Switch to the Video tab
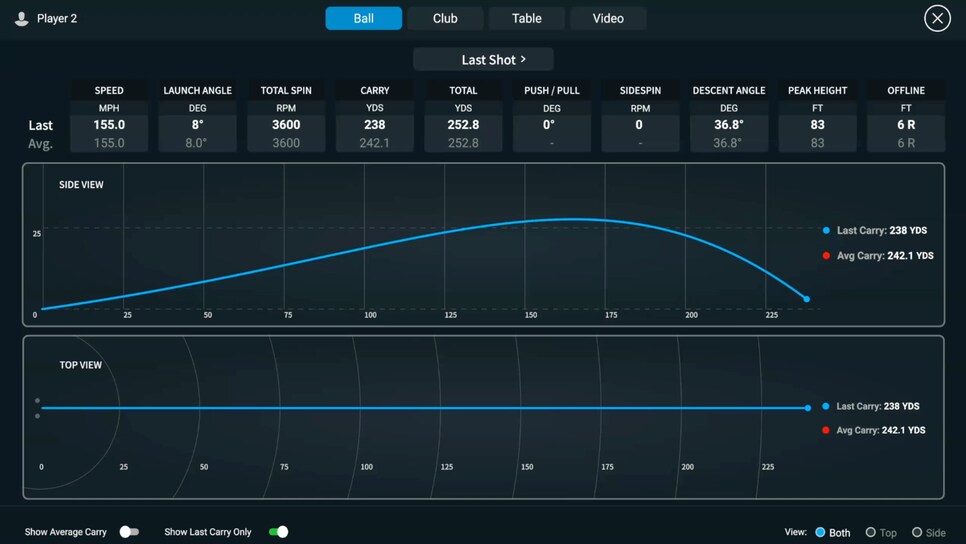The width and height of the screenshot is (966, 544). [608, 18]
